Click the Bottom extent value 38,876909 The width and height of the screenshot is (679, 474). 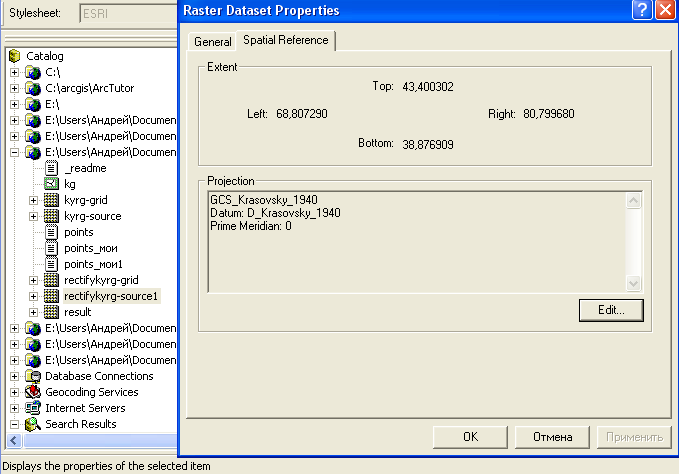pyautogui.click(x=428, y=144)
